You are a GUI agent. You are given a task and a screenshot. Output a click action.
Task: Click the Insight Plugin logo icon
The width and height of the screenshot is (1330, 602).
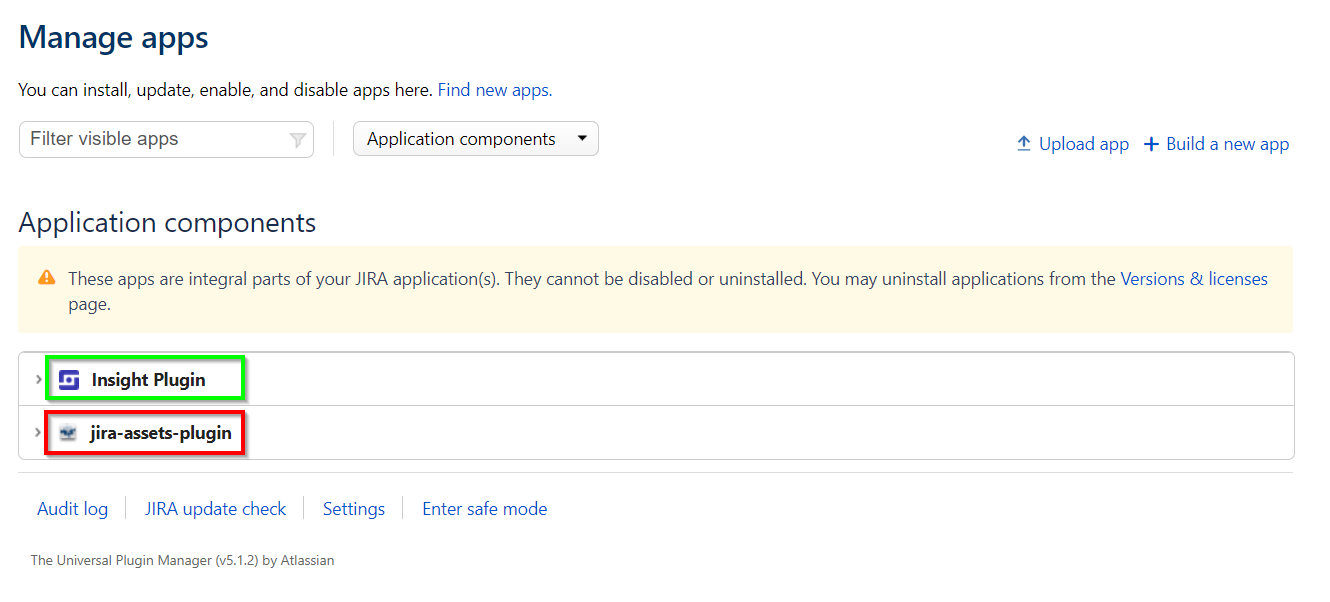click(69, 380)
